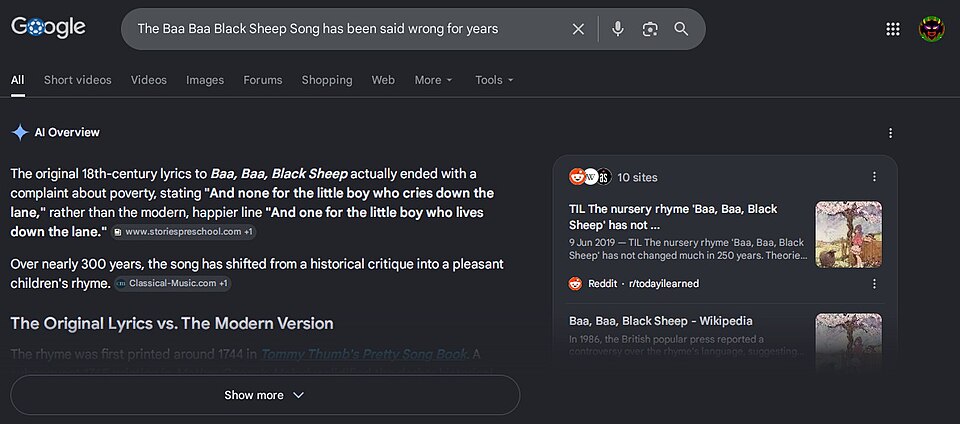Open AI Overview three-dot options menu

pos(890,133)
